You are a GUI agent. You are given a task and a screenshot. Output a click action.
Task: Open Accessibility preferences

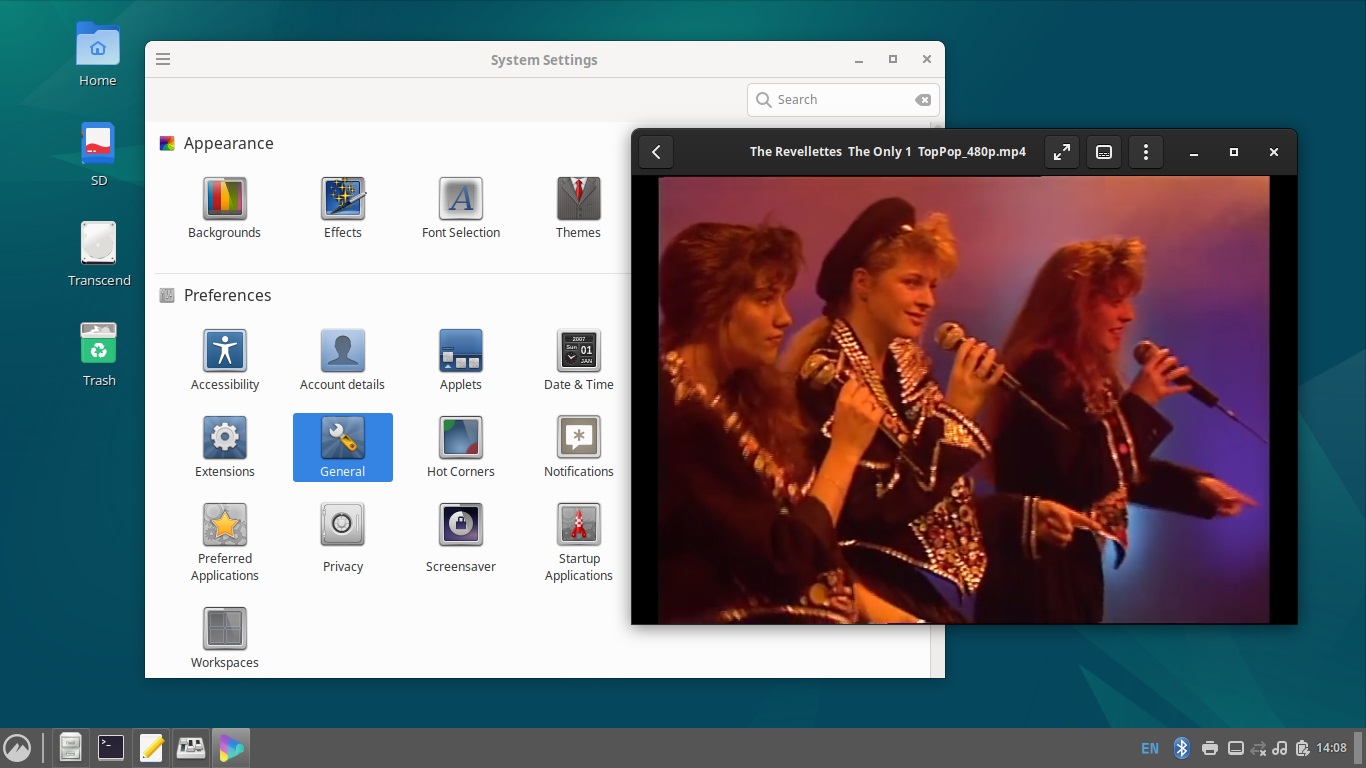pos(225,360)
